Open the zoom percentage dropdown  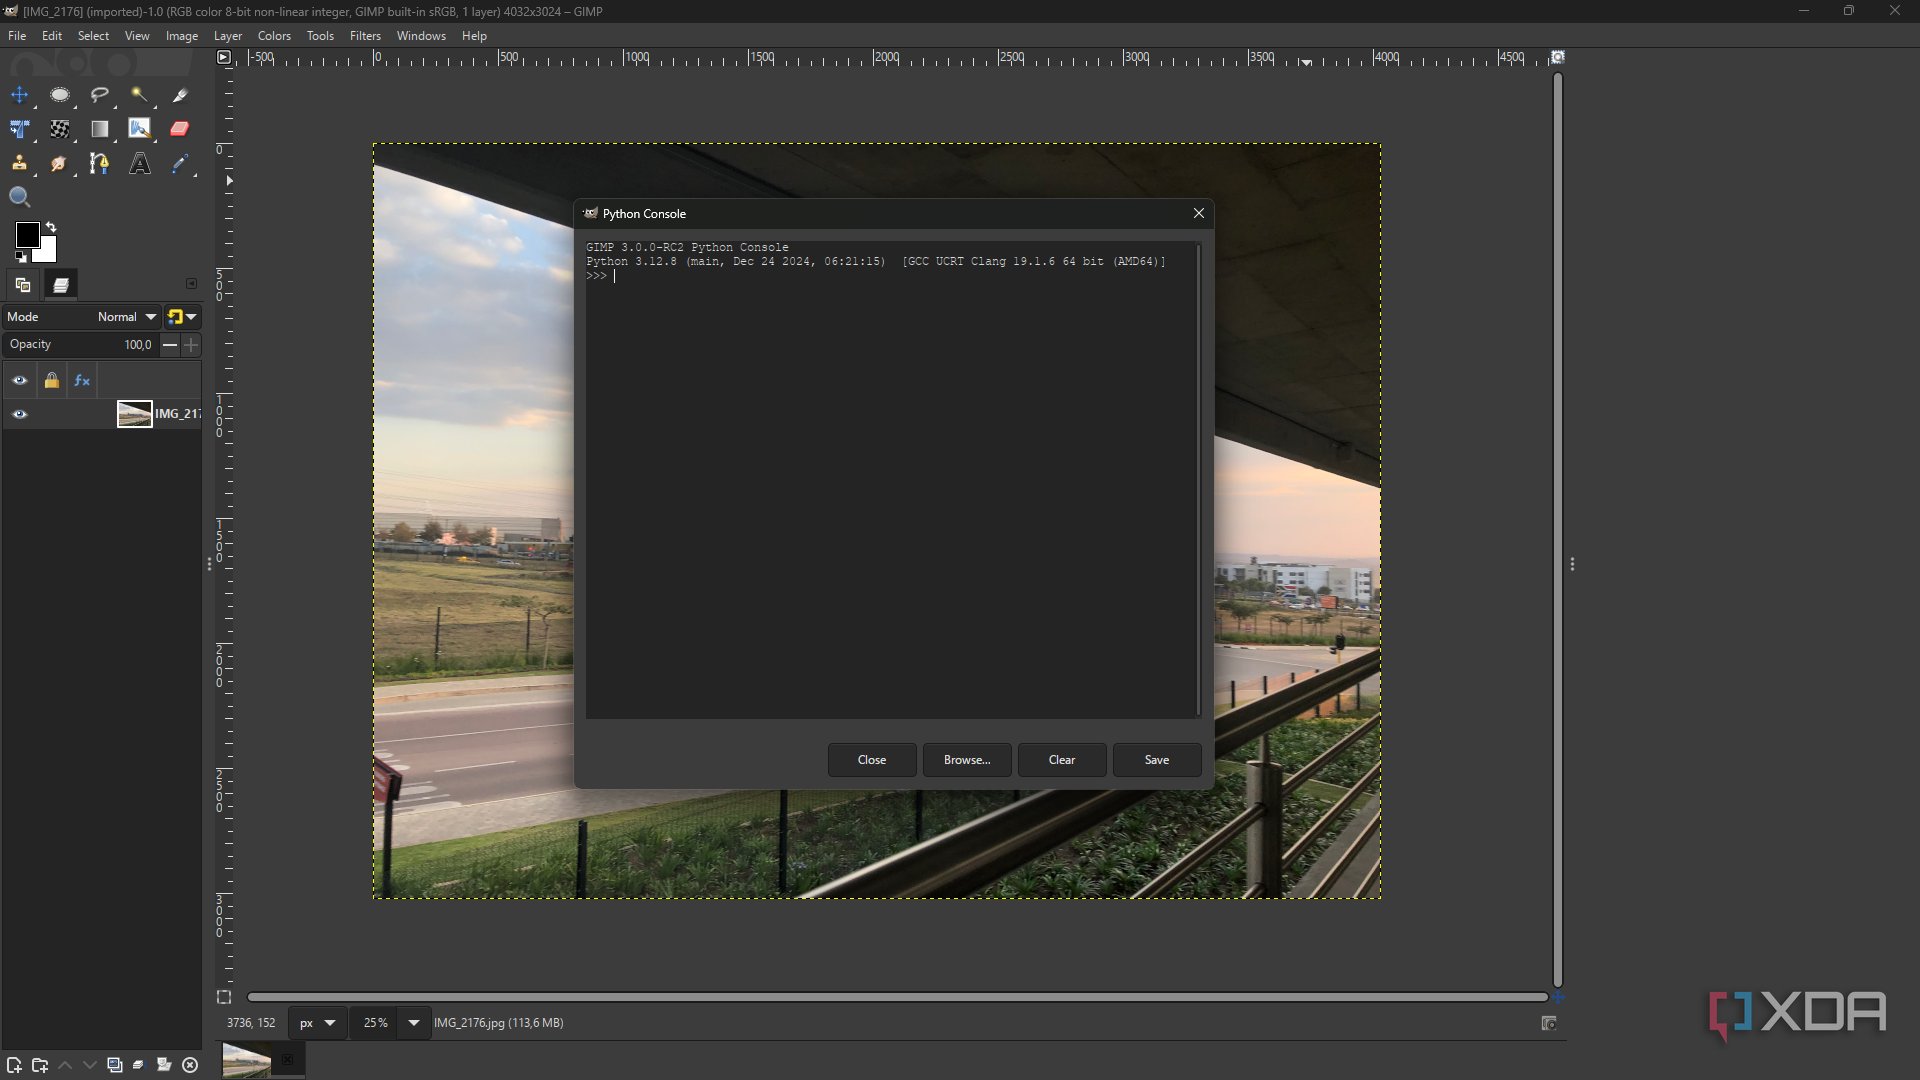click(413, 1023)
